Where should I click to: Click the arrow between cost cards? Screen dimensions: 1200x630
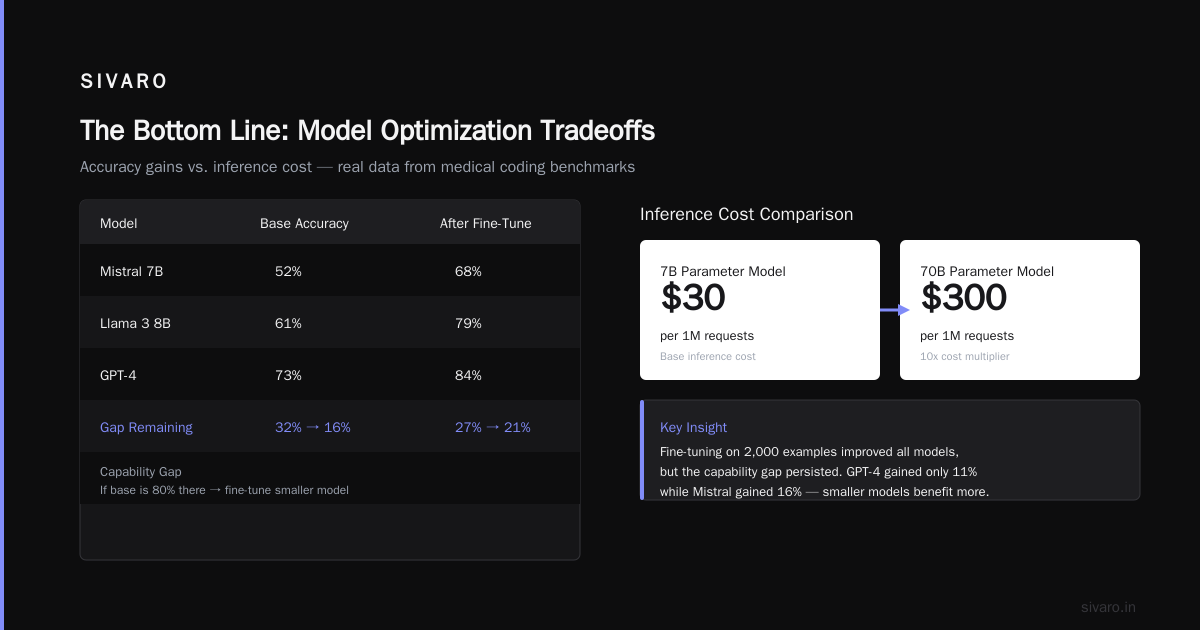coord(895,310)
